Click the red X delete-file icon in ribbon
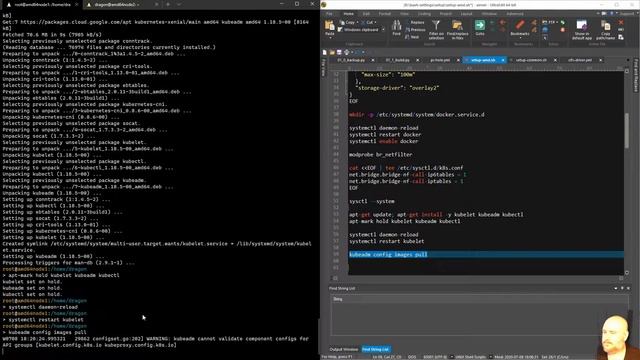The height and width of the screenshot is (360, 640). click(x=621, y=23)
